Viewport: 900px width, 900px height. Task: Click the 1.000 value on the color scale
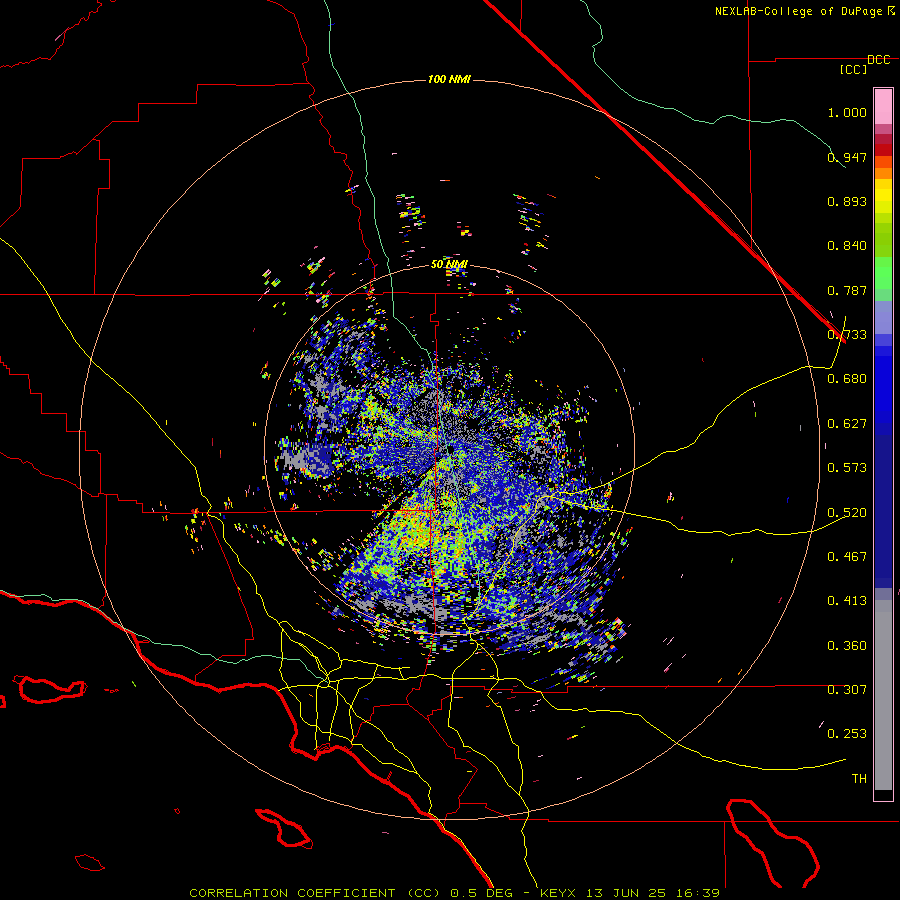click(847, 112)
